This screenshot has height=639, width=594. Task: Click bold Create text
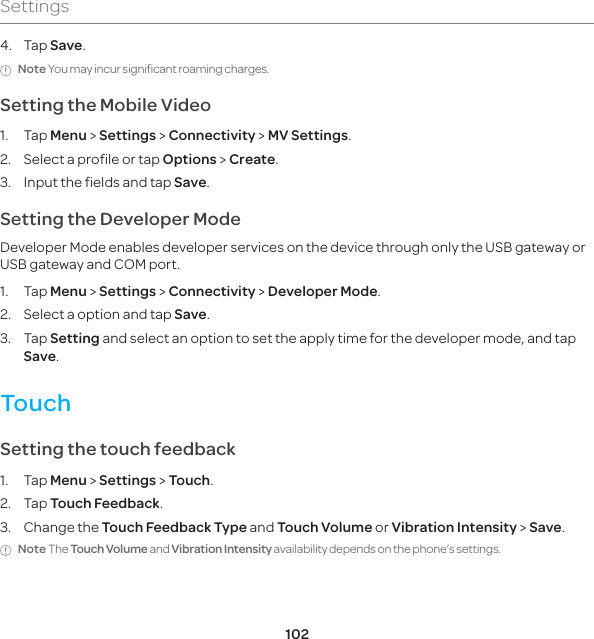[252, 159]
